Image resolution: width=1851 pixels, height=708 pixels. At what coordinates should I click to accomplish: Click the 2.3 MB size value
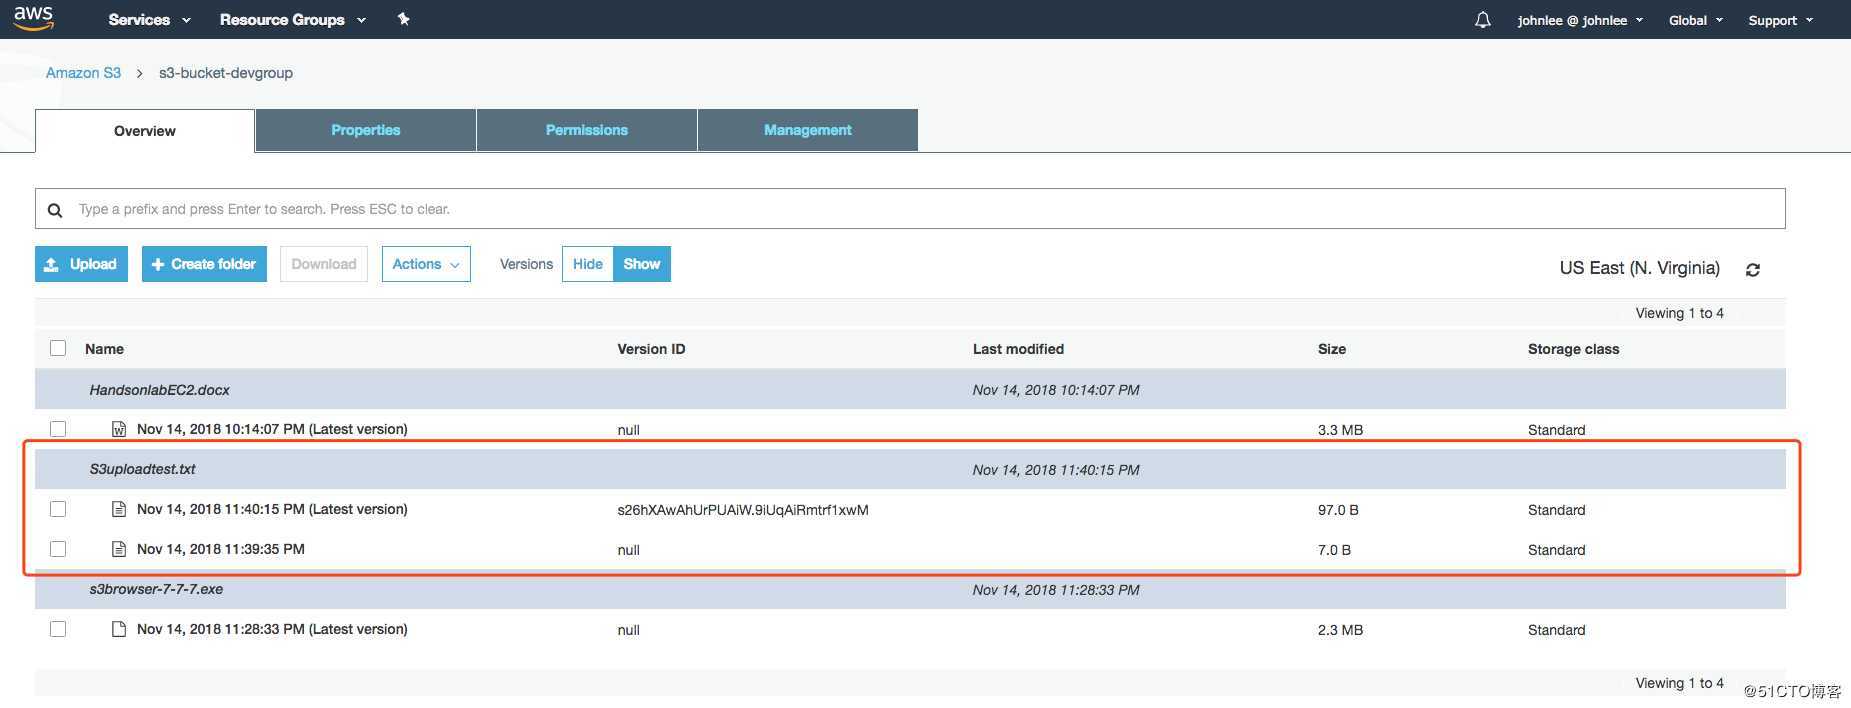[1340, 630]
